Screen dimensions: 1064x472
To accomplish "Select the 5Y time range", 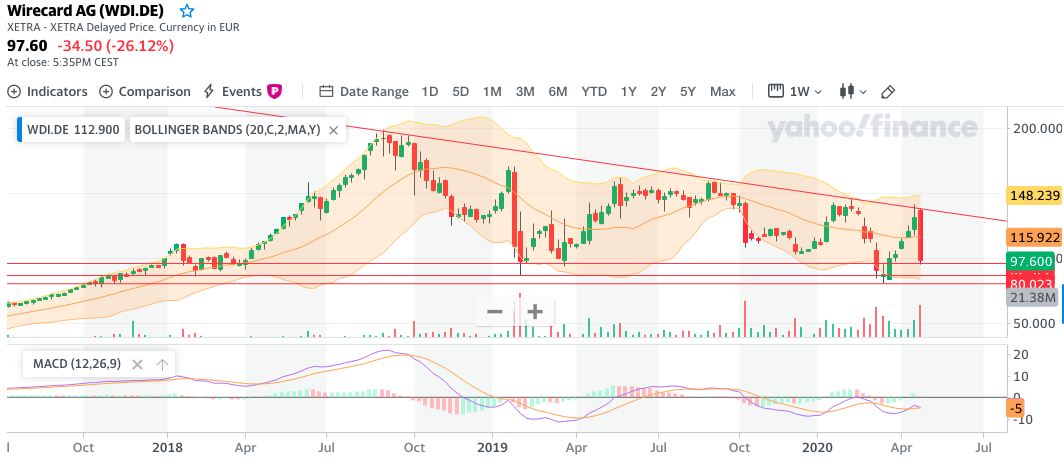I will (688, 91).
